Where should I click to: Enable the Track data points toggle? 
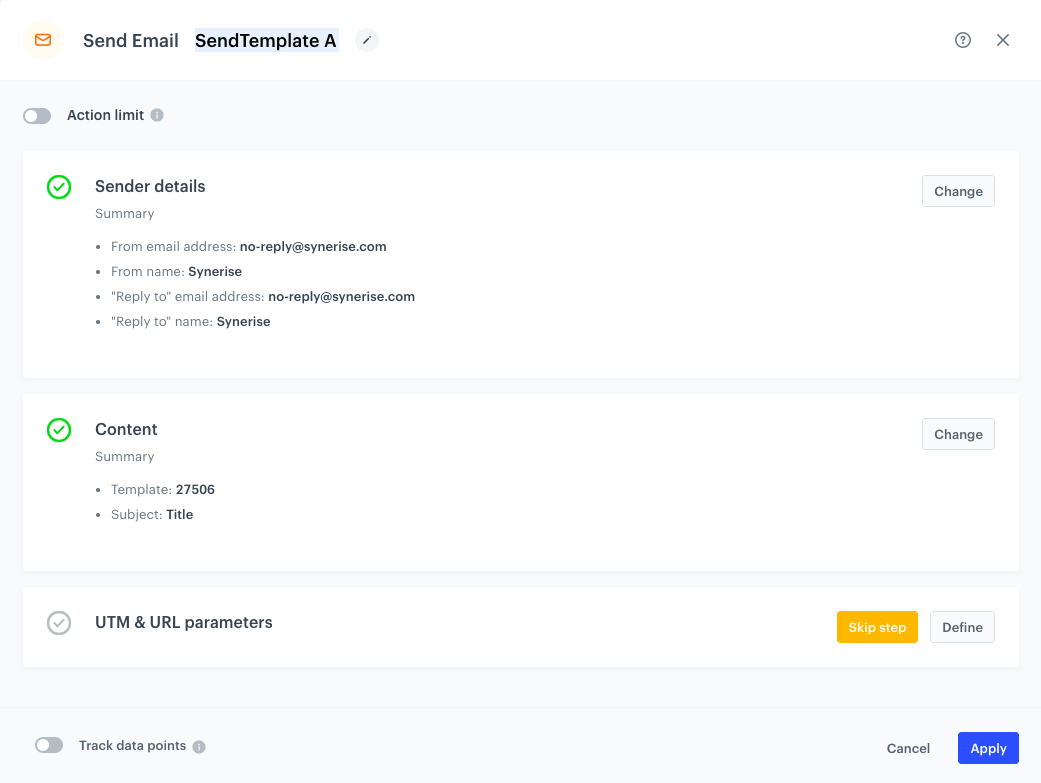pos(48,745)
